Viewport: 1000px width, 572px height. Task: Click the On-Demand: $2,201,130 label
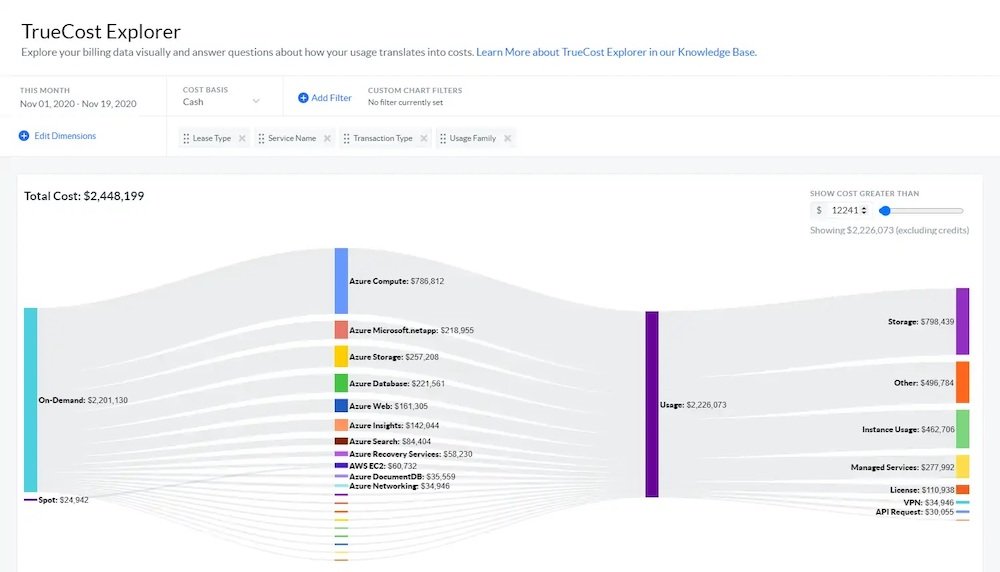[x=83, y=400]
